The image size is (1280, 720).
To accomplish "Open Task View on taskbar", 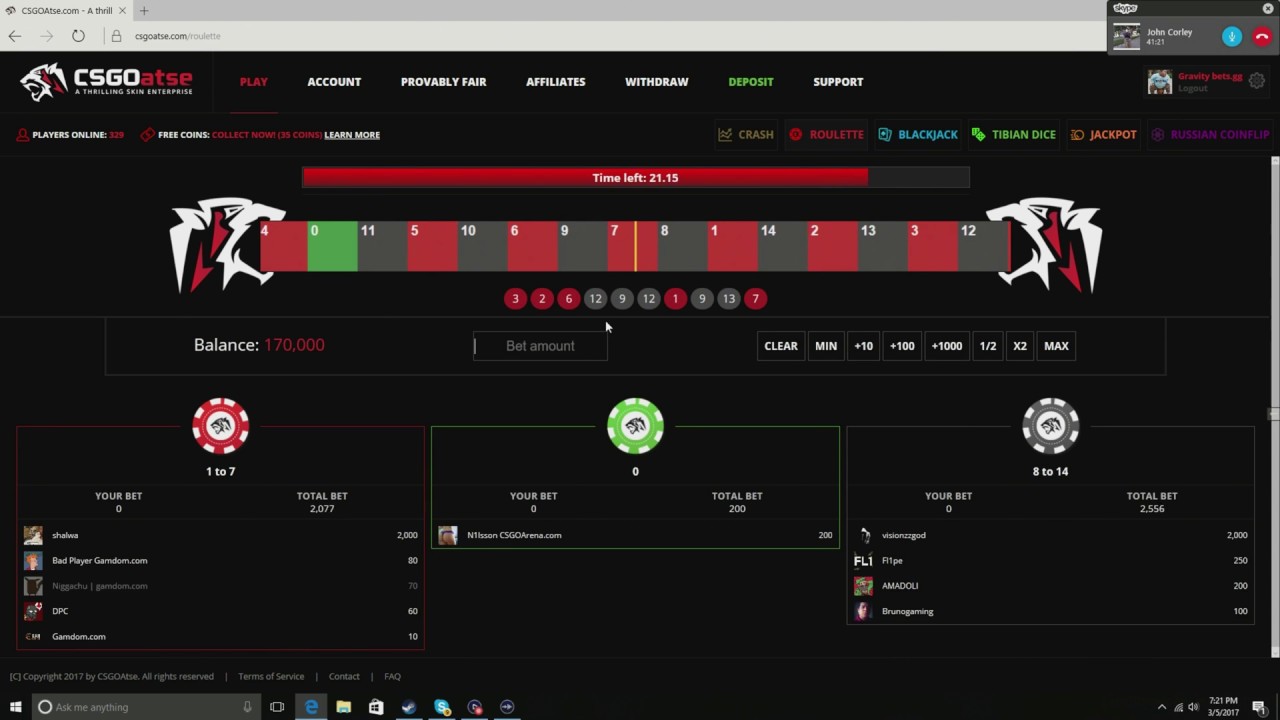I will click(277, 707).
